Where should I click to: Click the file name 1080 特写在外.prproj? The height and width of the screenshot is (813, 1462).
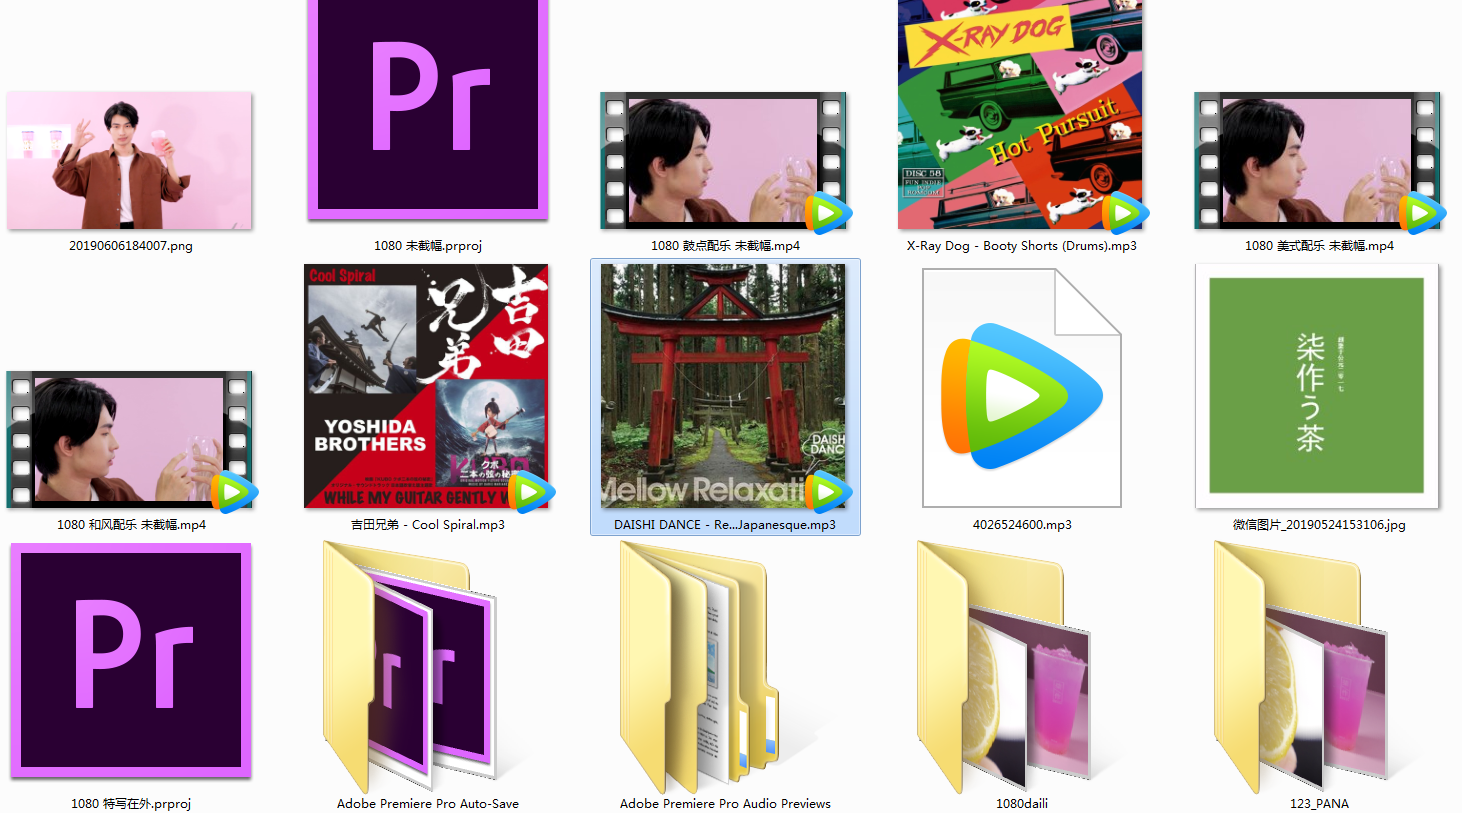click(131, 804)
